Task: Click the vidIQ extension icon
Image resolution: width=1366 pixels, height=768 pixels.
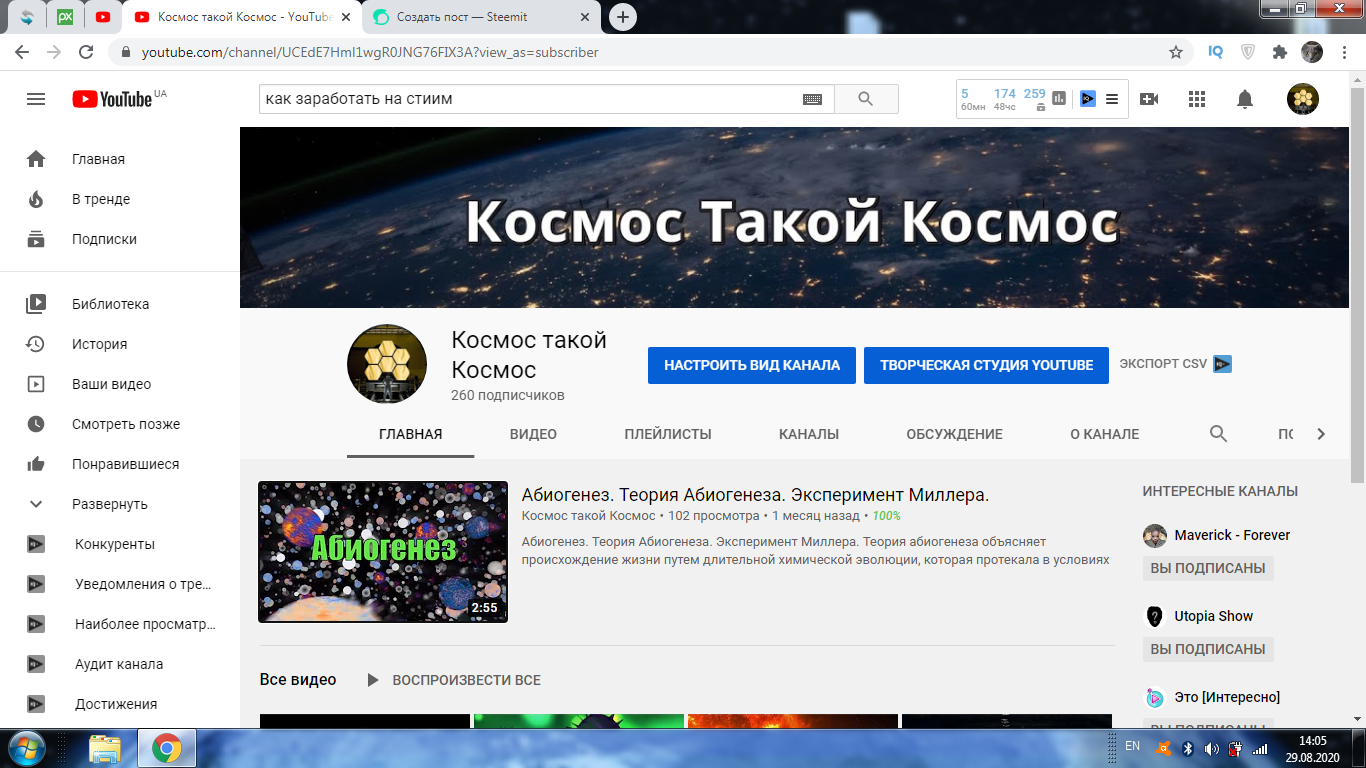Action: point(1216,52)
